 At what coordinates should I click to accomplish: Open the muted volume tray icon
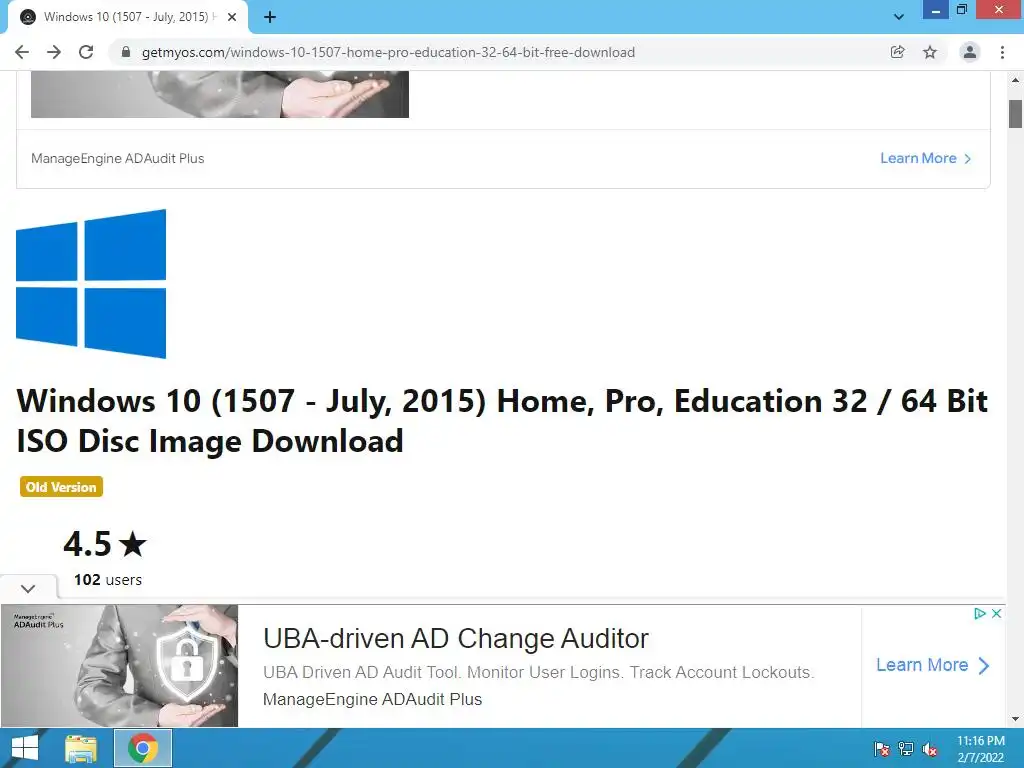pos(930,749)
